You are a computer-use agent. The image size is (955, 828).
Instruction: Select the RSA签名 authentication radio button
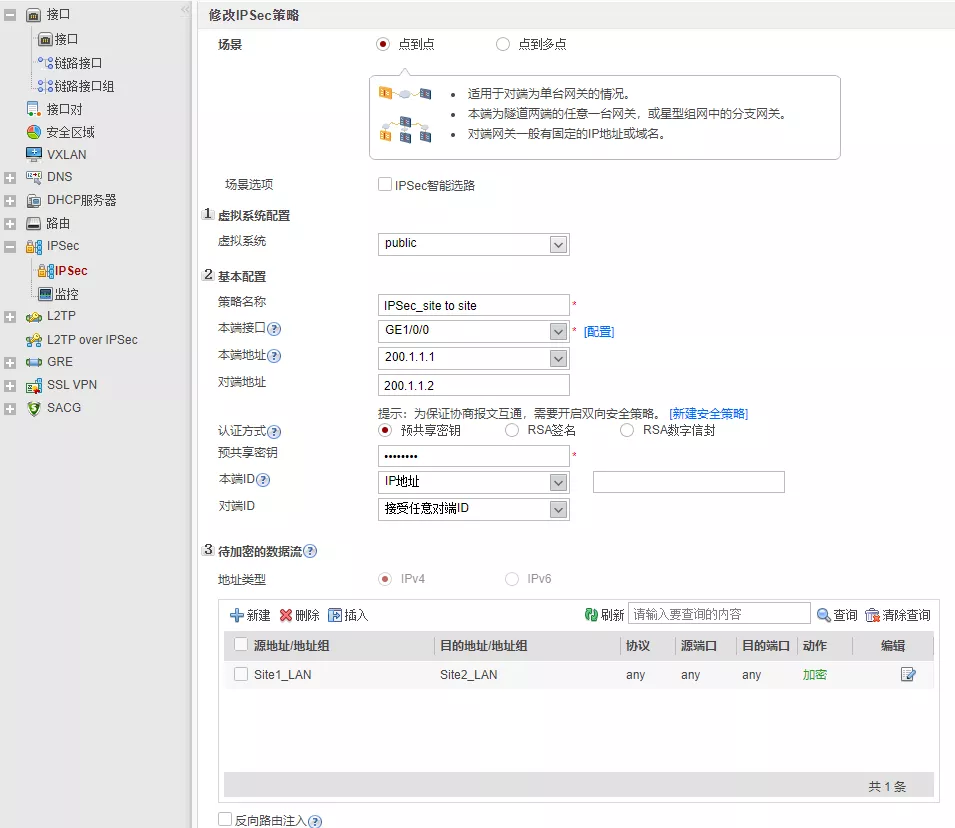click(512, 431)
